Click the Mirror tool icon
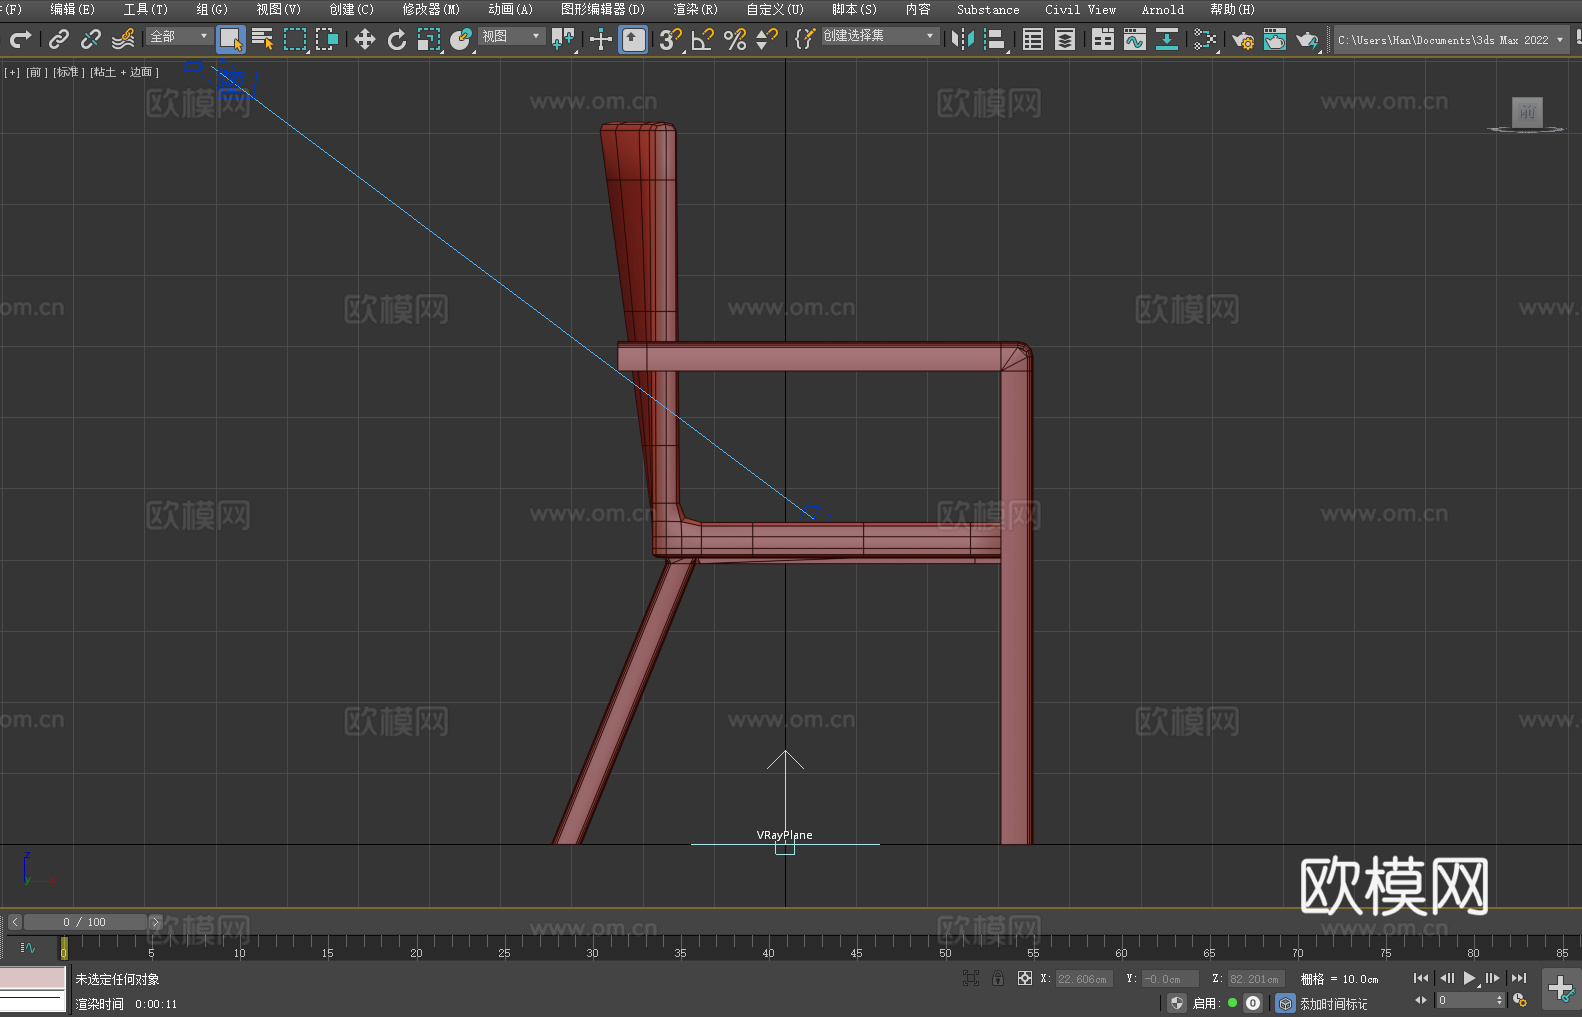 coord(963,39)
